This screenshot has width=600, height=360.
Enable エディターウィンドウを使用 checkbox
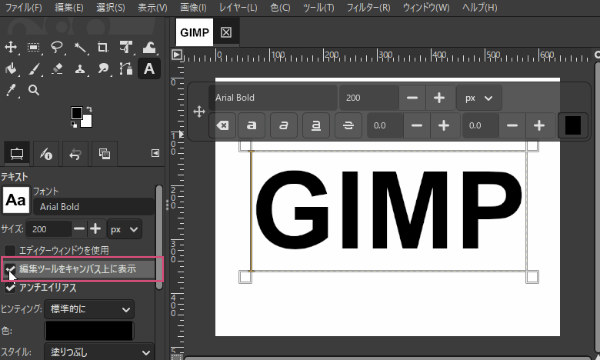coord(10,251)
